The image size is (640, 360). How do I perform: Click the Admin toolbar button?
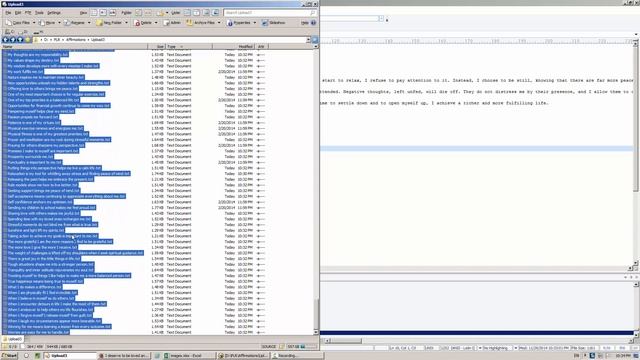coord(172,23)
